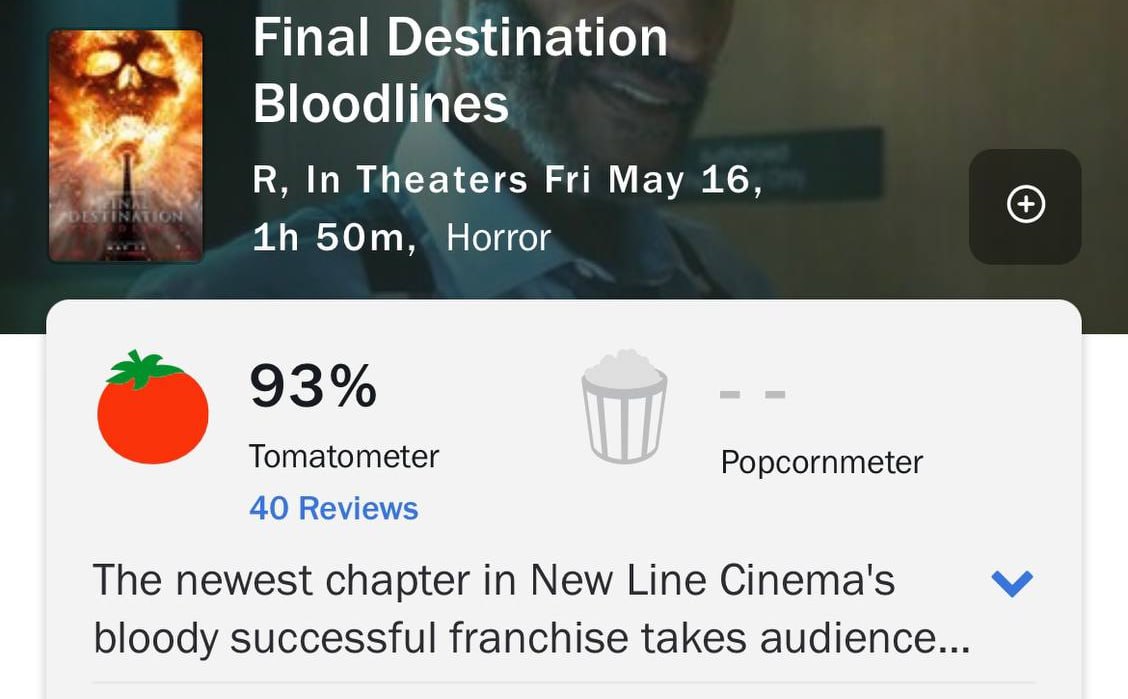The image size is (1128, 699).
Task: Click the truncated synopsis text
Action: tap(532, 609)
